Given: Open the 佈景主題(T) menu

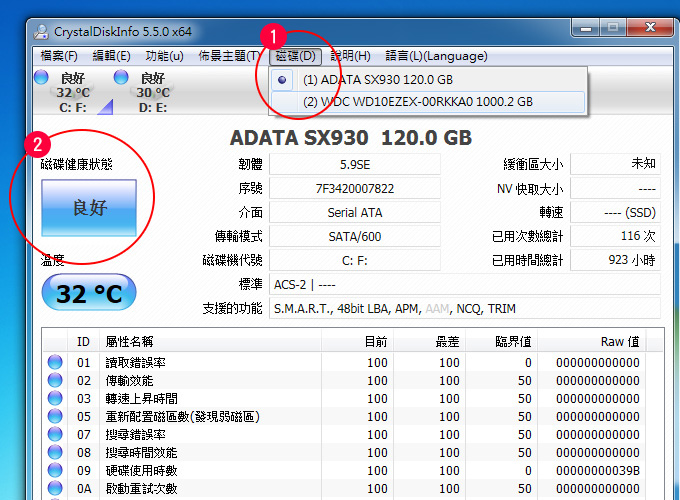Looking at the screenshot, I should point(229,56).
